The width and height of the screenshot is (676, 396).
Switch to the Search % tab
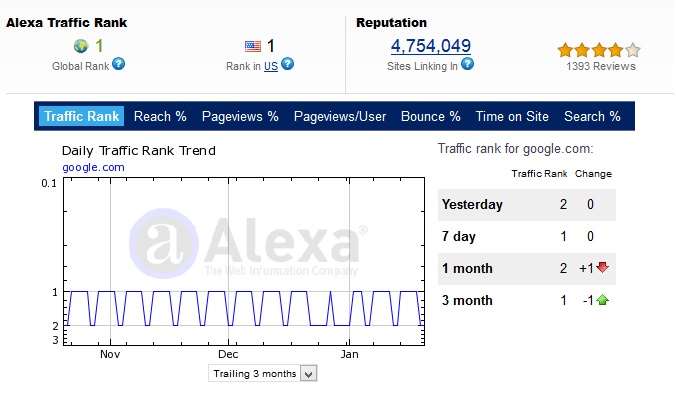(592, 116)
